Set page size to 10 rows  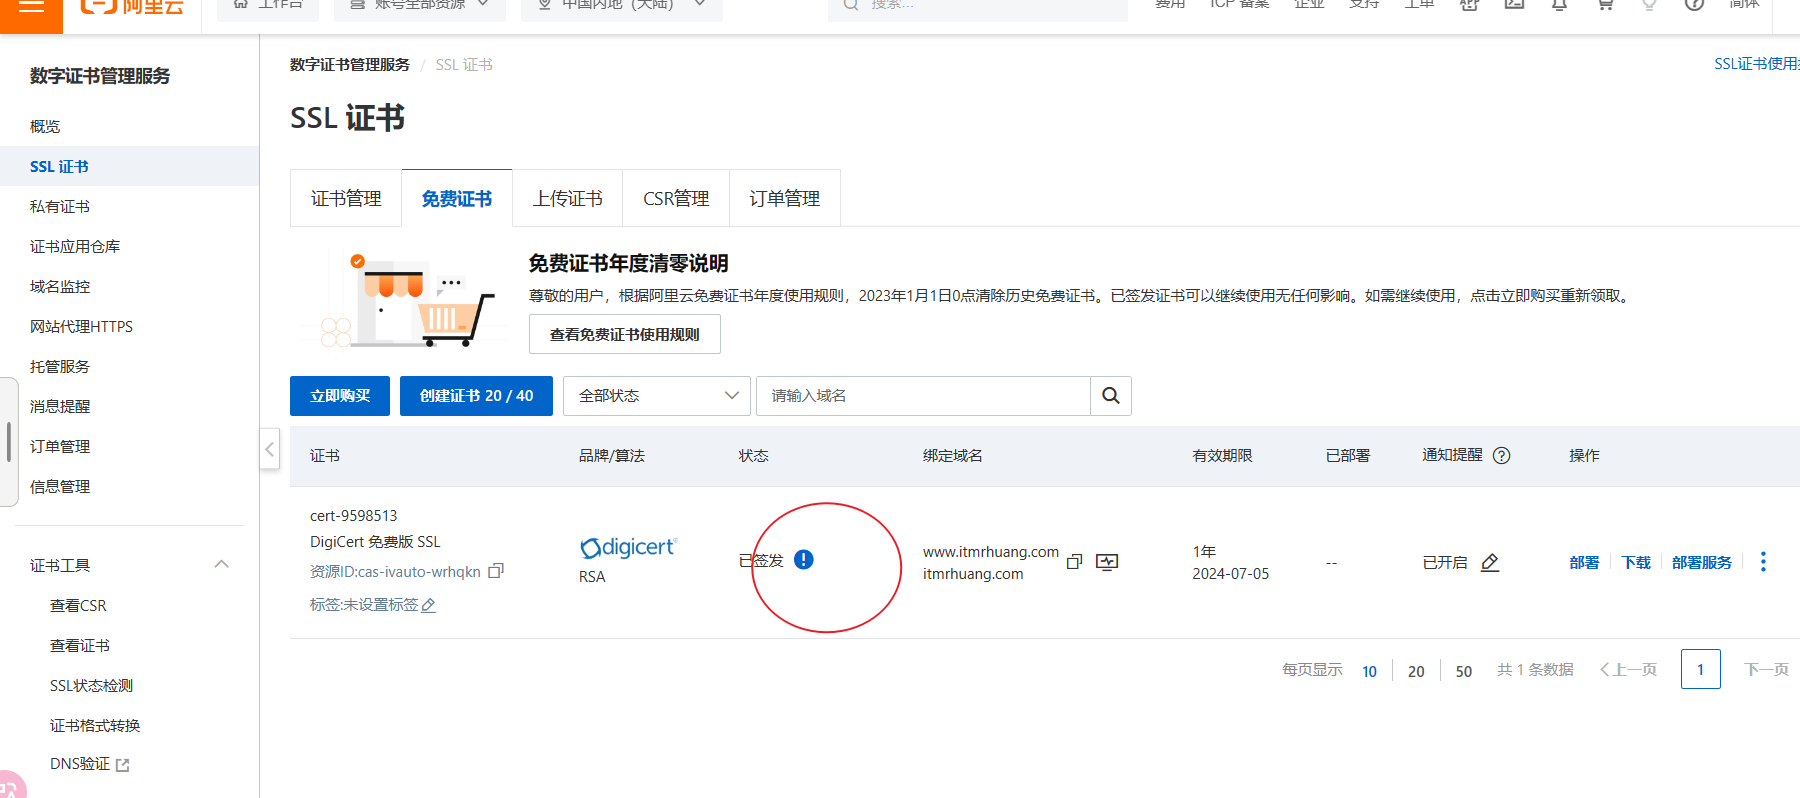[1369, 671]
